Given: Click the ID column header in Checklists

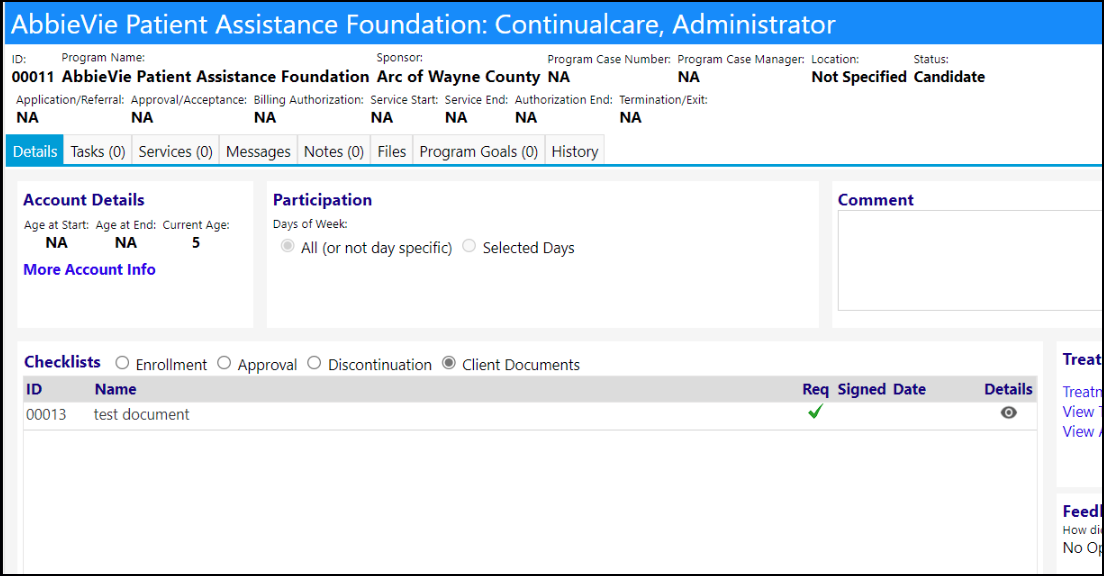Looking at the screenshot, I should 34,389.
